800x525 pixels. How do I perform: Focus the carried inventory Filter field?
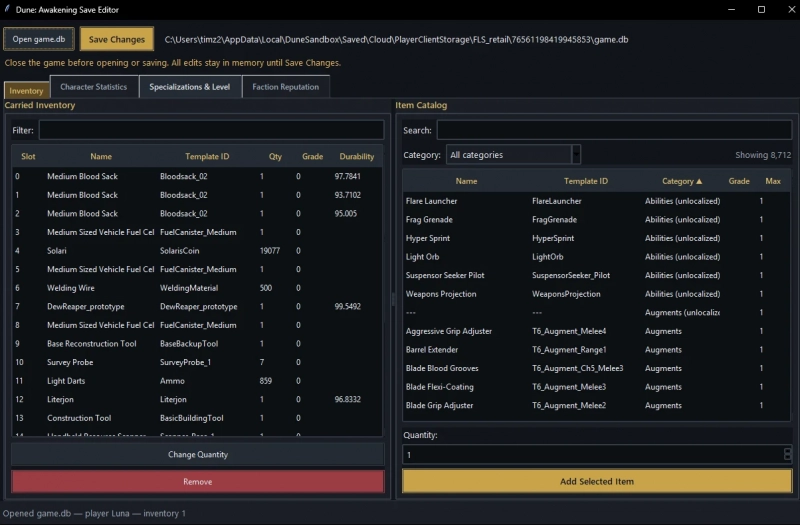pyautogui.click(x=211, y=130)
